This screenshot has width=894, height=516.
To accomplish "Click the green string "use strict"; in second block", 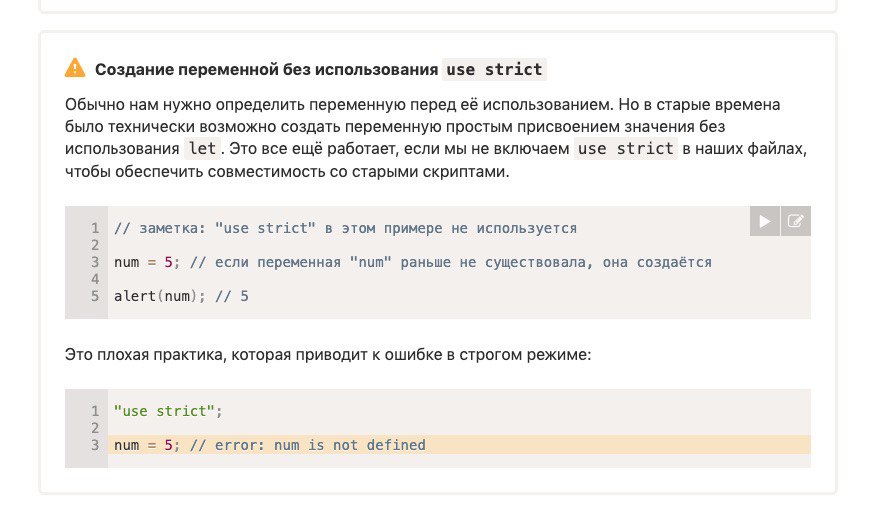I will (168, 411).
